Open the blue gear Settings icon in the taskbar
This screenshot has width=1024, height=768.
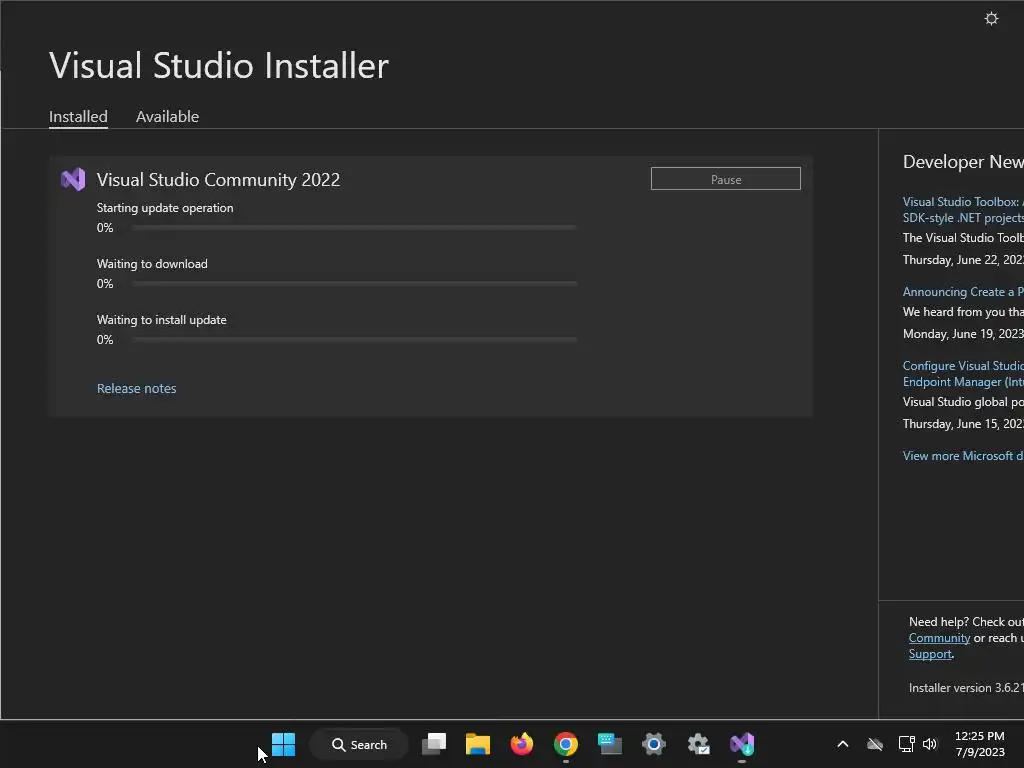[x=653, y=744]
